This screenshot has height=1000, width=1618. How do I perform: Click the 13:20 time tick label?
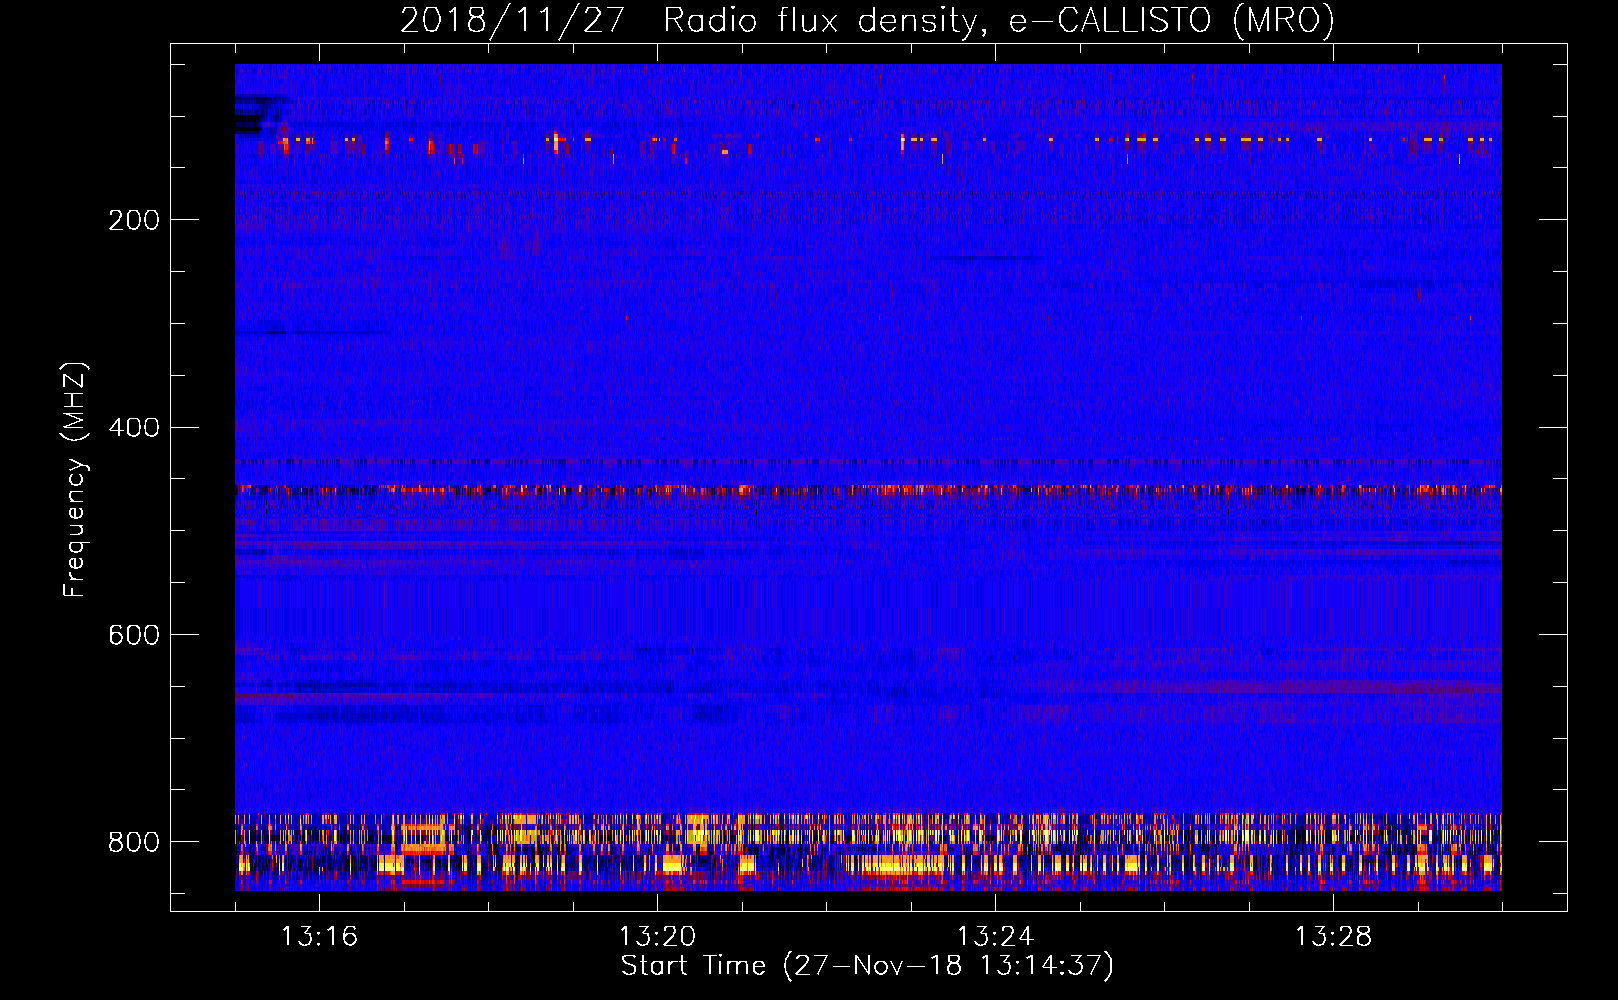point(657,936)
